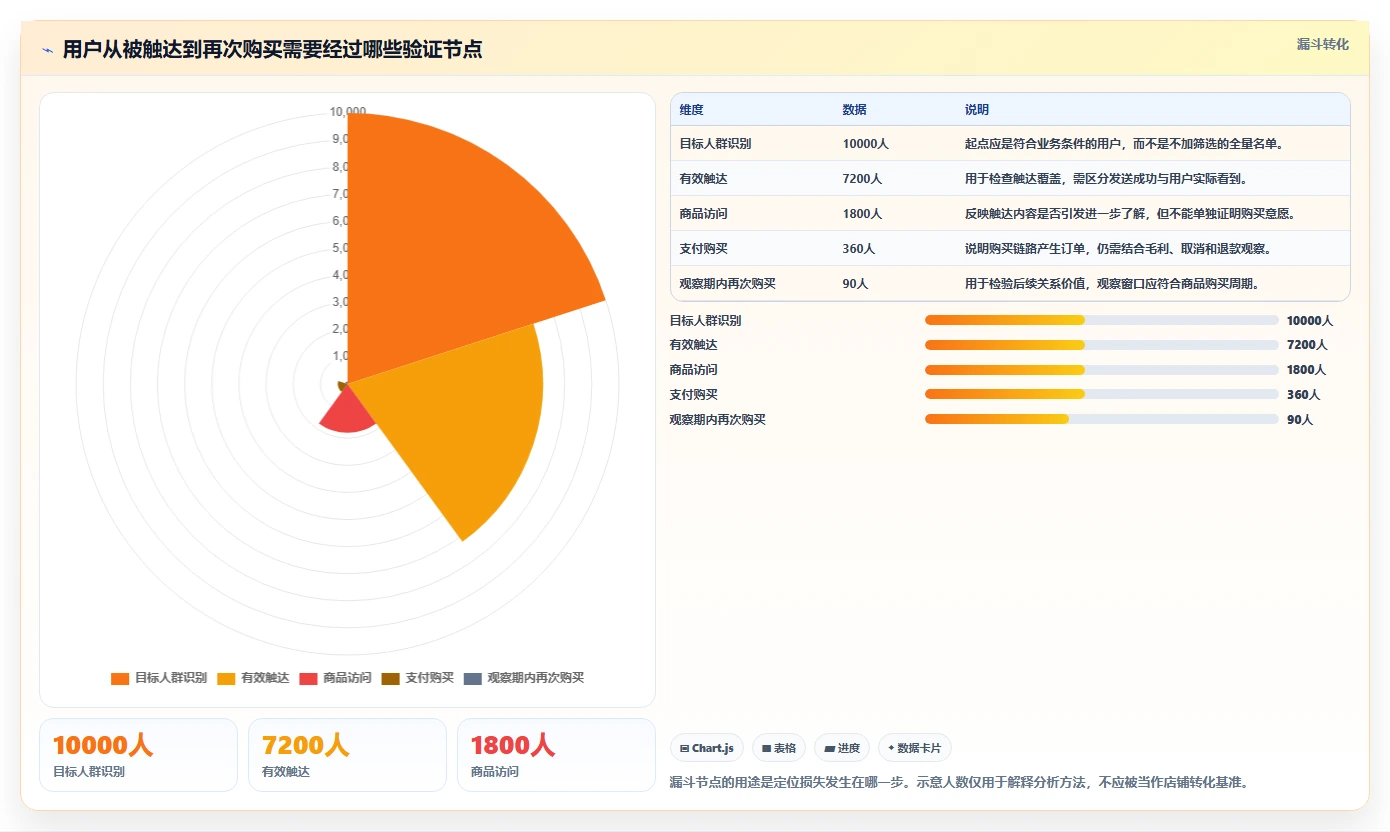Open the 1800人 商品访问 data card

click(x=556, y=755)
